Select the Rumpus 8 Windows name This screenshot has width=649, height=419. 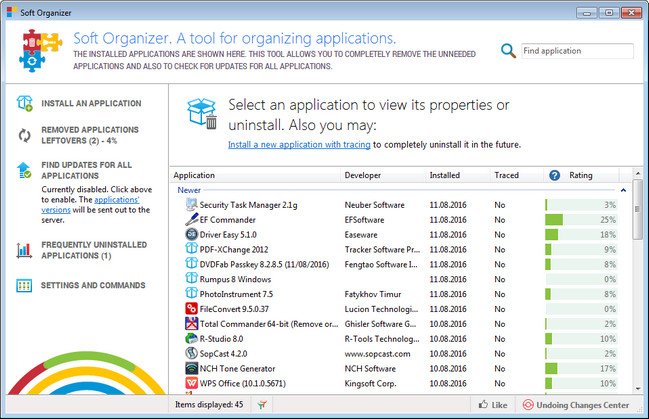(x=235, y=279)
